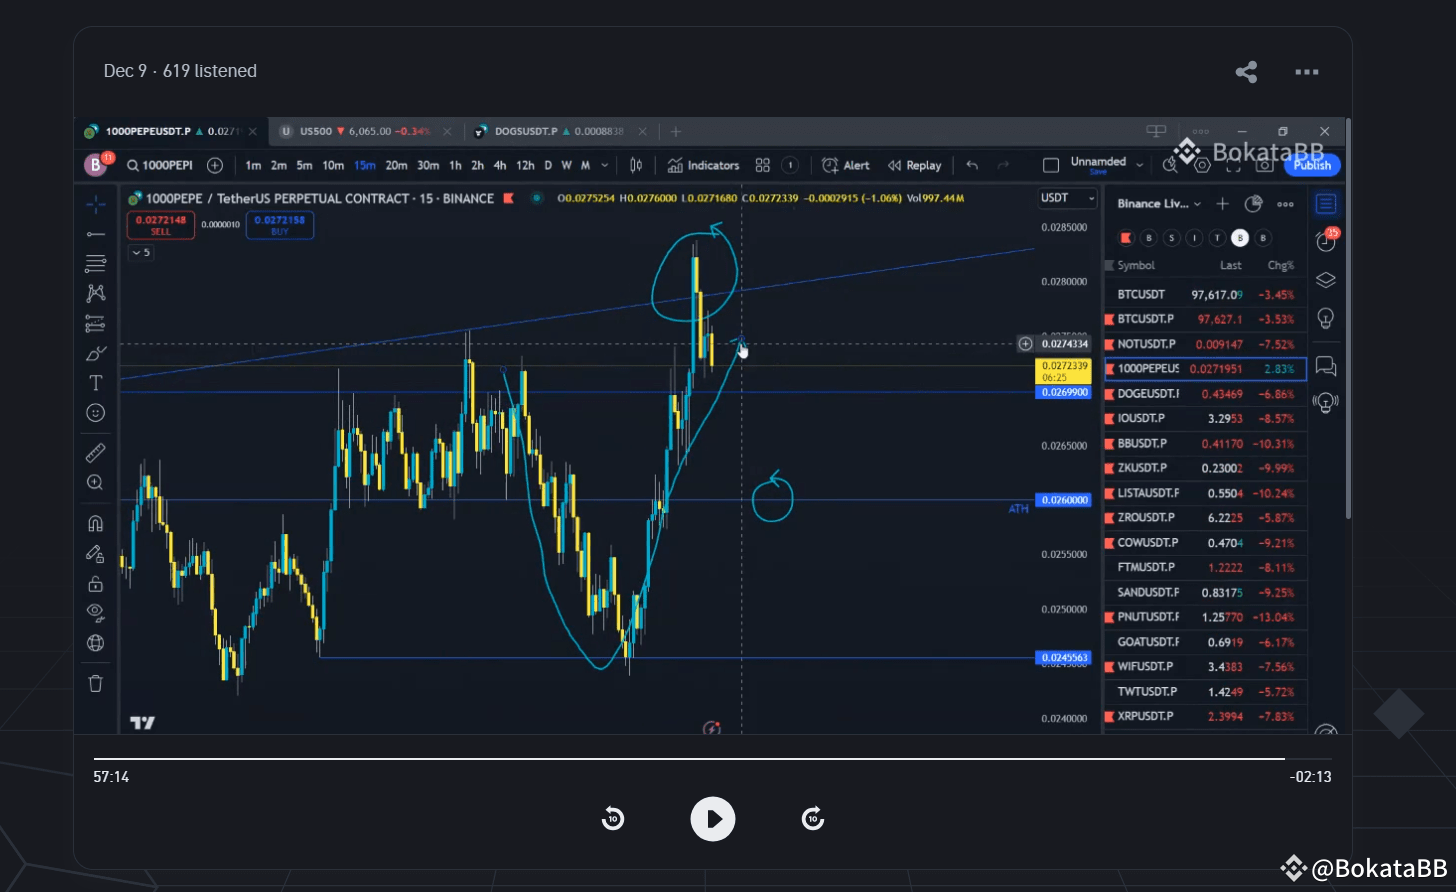Toggle Magnet mode in drawing toolbar
1456x892 pixels.
coord(96,523)
